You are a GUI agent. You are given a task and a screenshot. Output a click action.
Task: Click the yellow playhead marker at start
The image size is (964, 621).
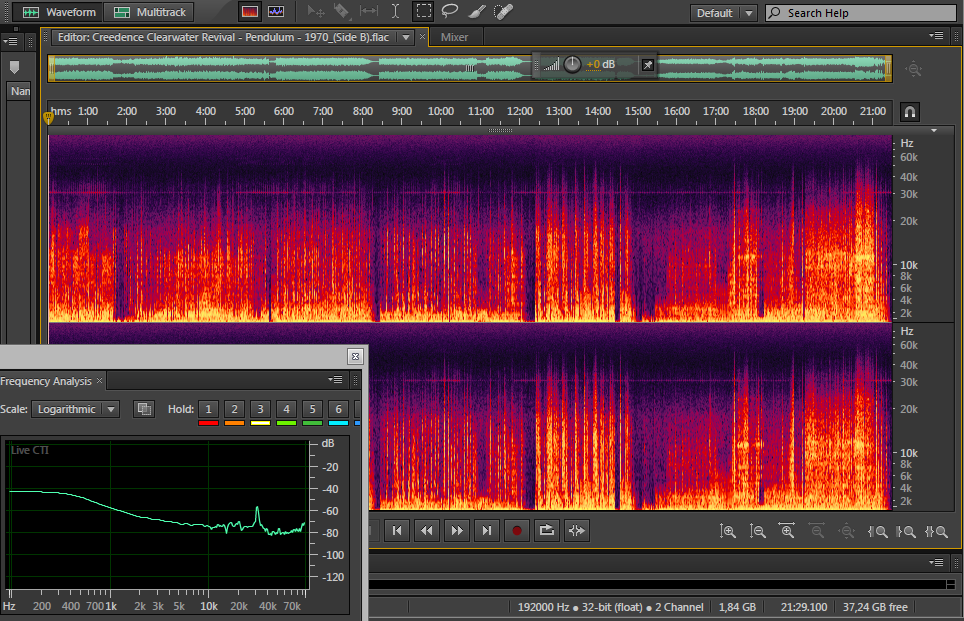(x=49, y=117)
